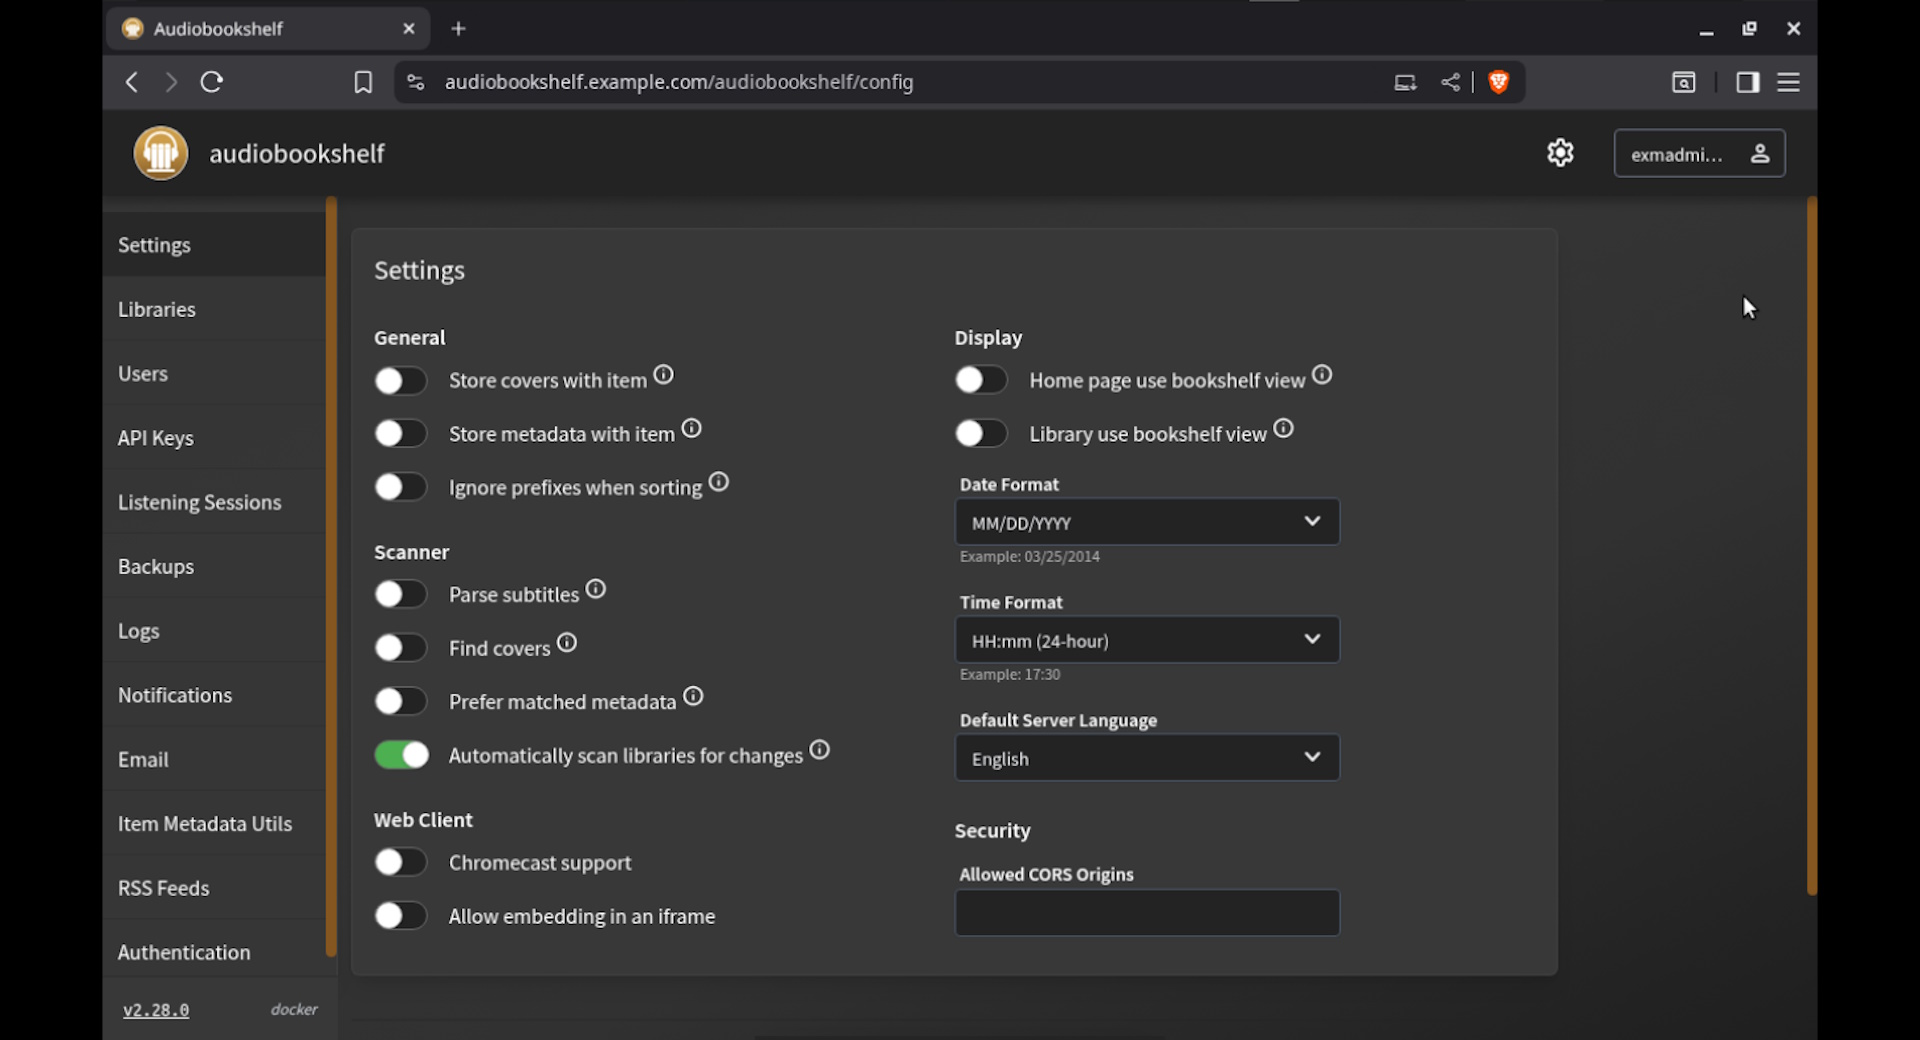Turn on Home page use bookshelf view
This screenshot has height=1040, width=1920.
(x=981, y=380)
